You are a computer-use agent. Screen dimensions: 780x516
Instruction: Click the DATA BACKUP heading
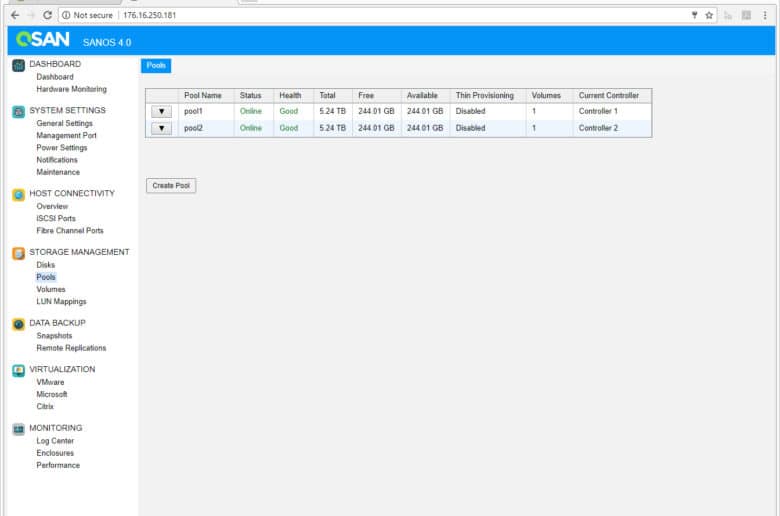pos(57,323)
